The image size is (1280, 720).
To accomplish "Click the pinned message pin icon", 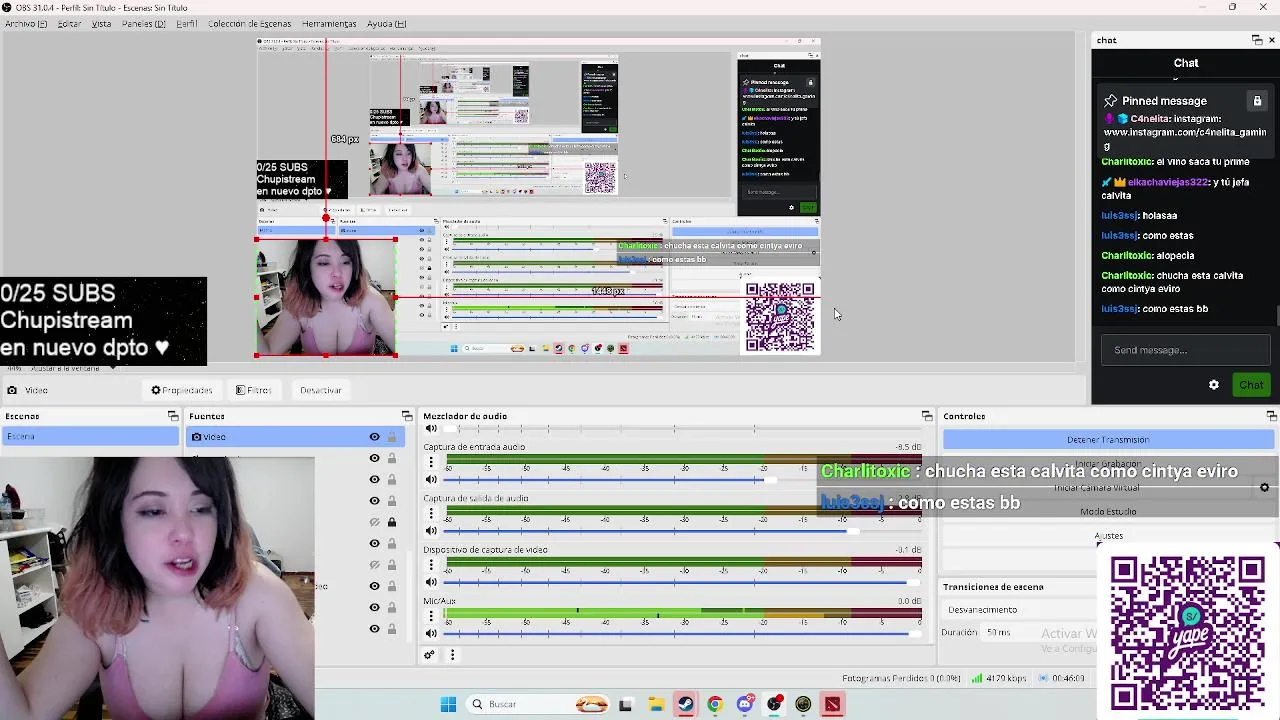I will point(1110,101).
